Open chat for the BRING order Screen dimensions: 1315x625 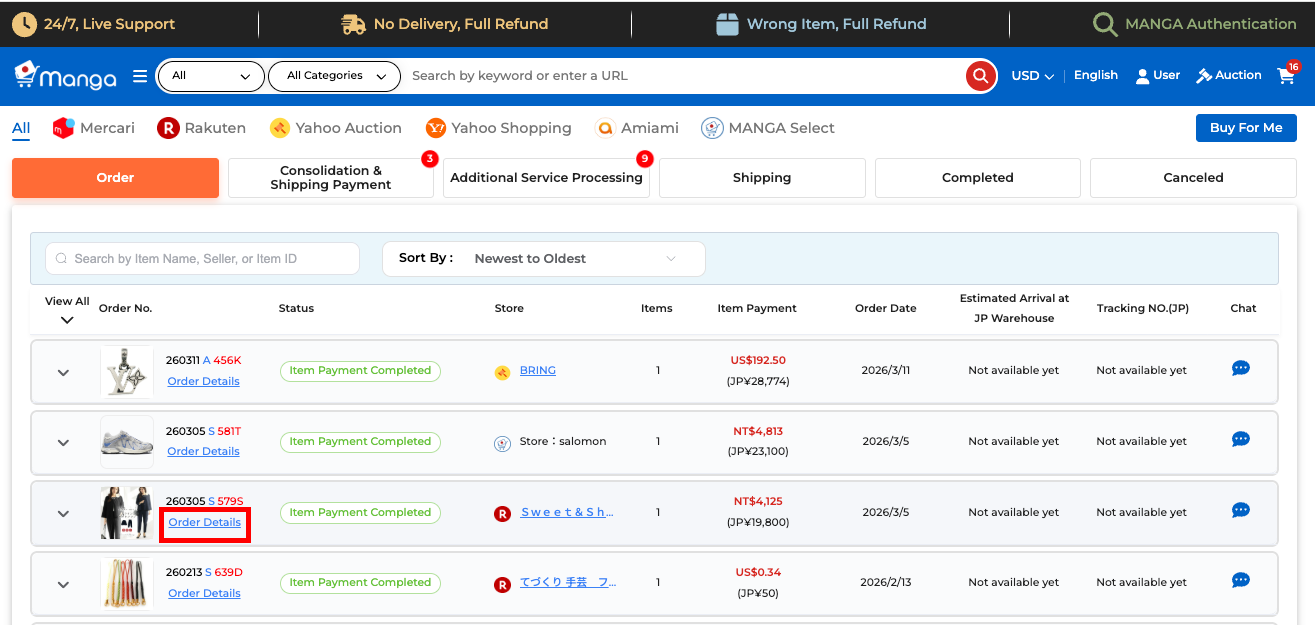click(x=1240, y=369)
